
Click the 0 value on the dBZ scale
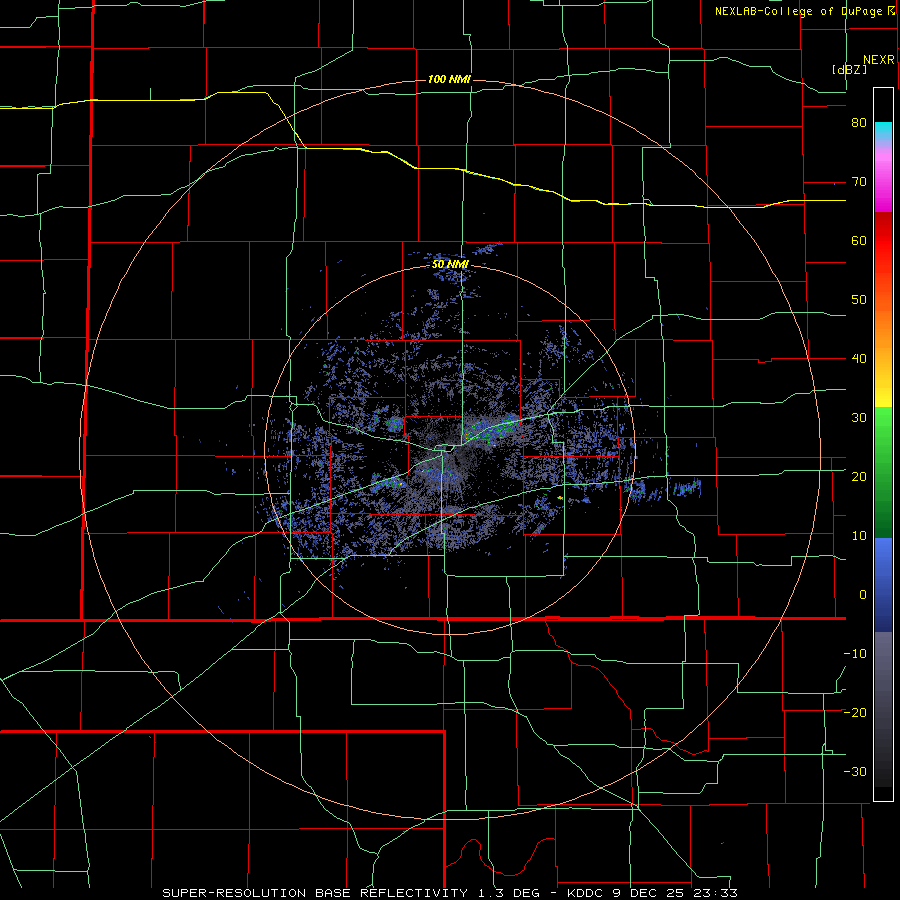click(x=863, y=595)
